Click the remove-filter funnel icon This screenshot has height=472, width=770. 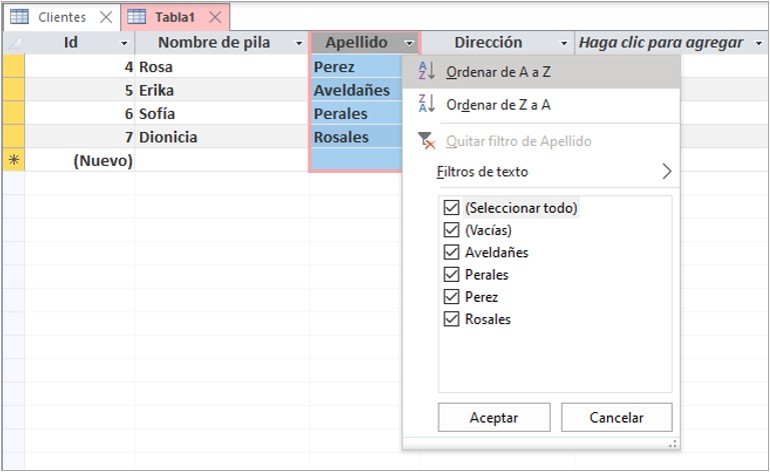pos(426,140)
